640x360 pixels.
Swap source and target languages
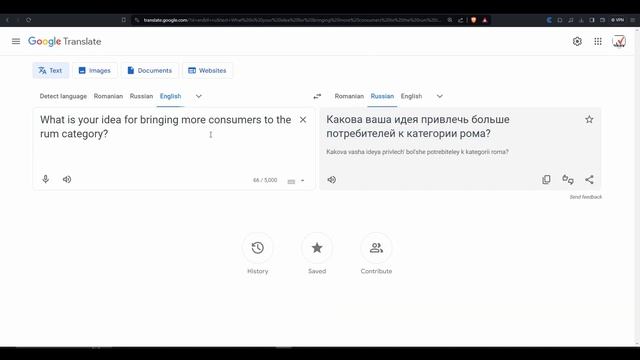point(317,96)
